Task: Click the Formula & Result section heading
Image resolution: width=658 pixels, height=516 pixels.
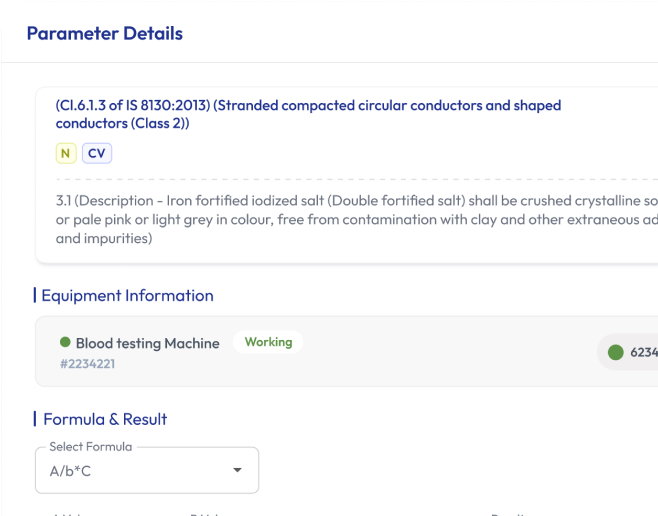Action: point(105,419)
